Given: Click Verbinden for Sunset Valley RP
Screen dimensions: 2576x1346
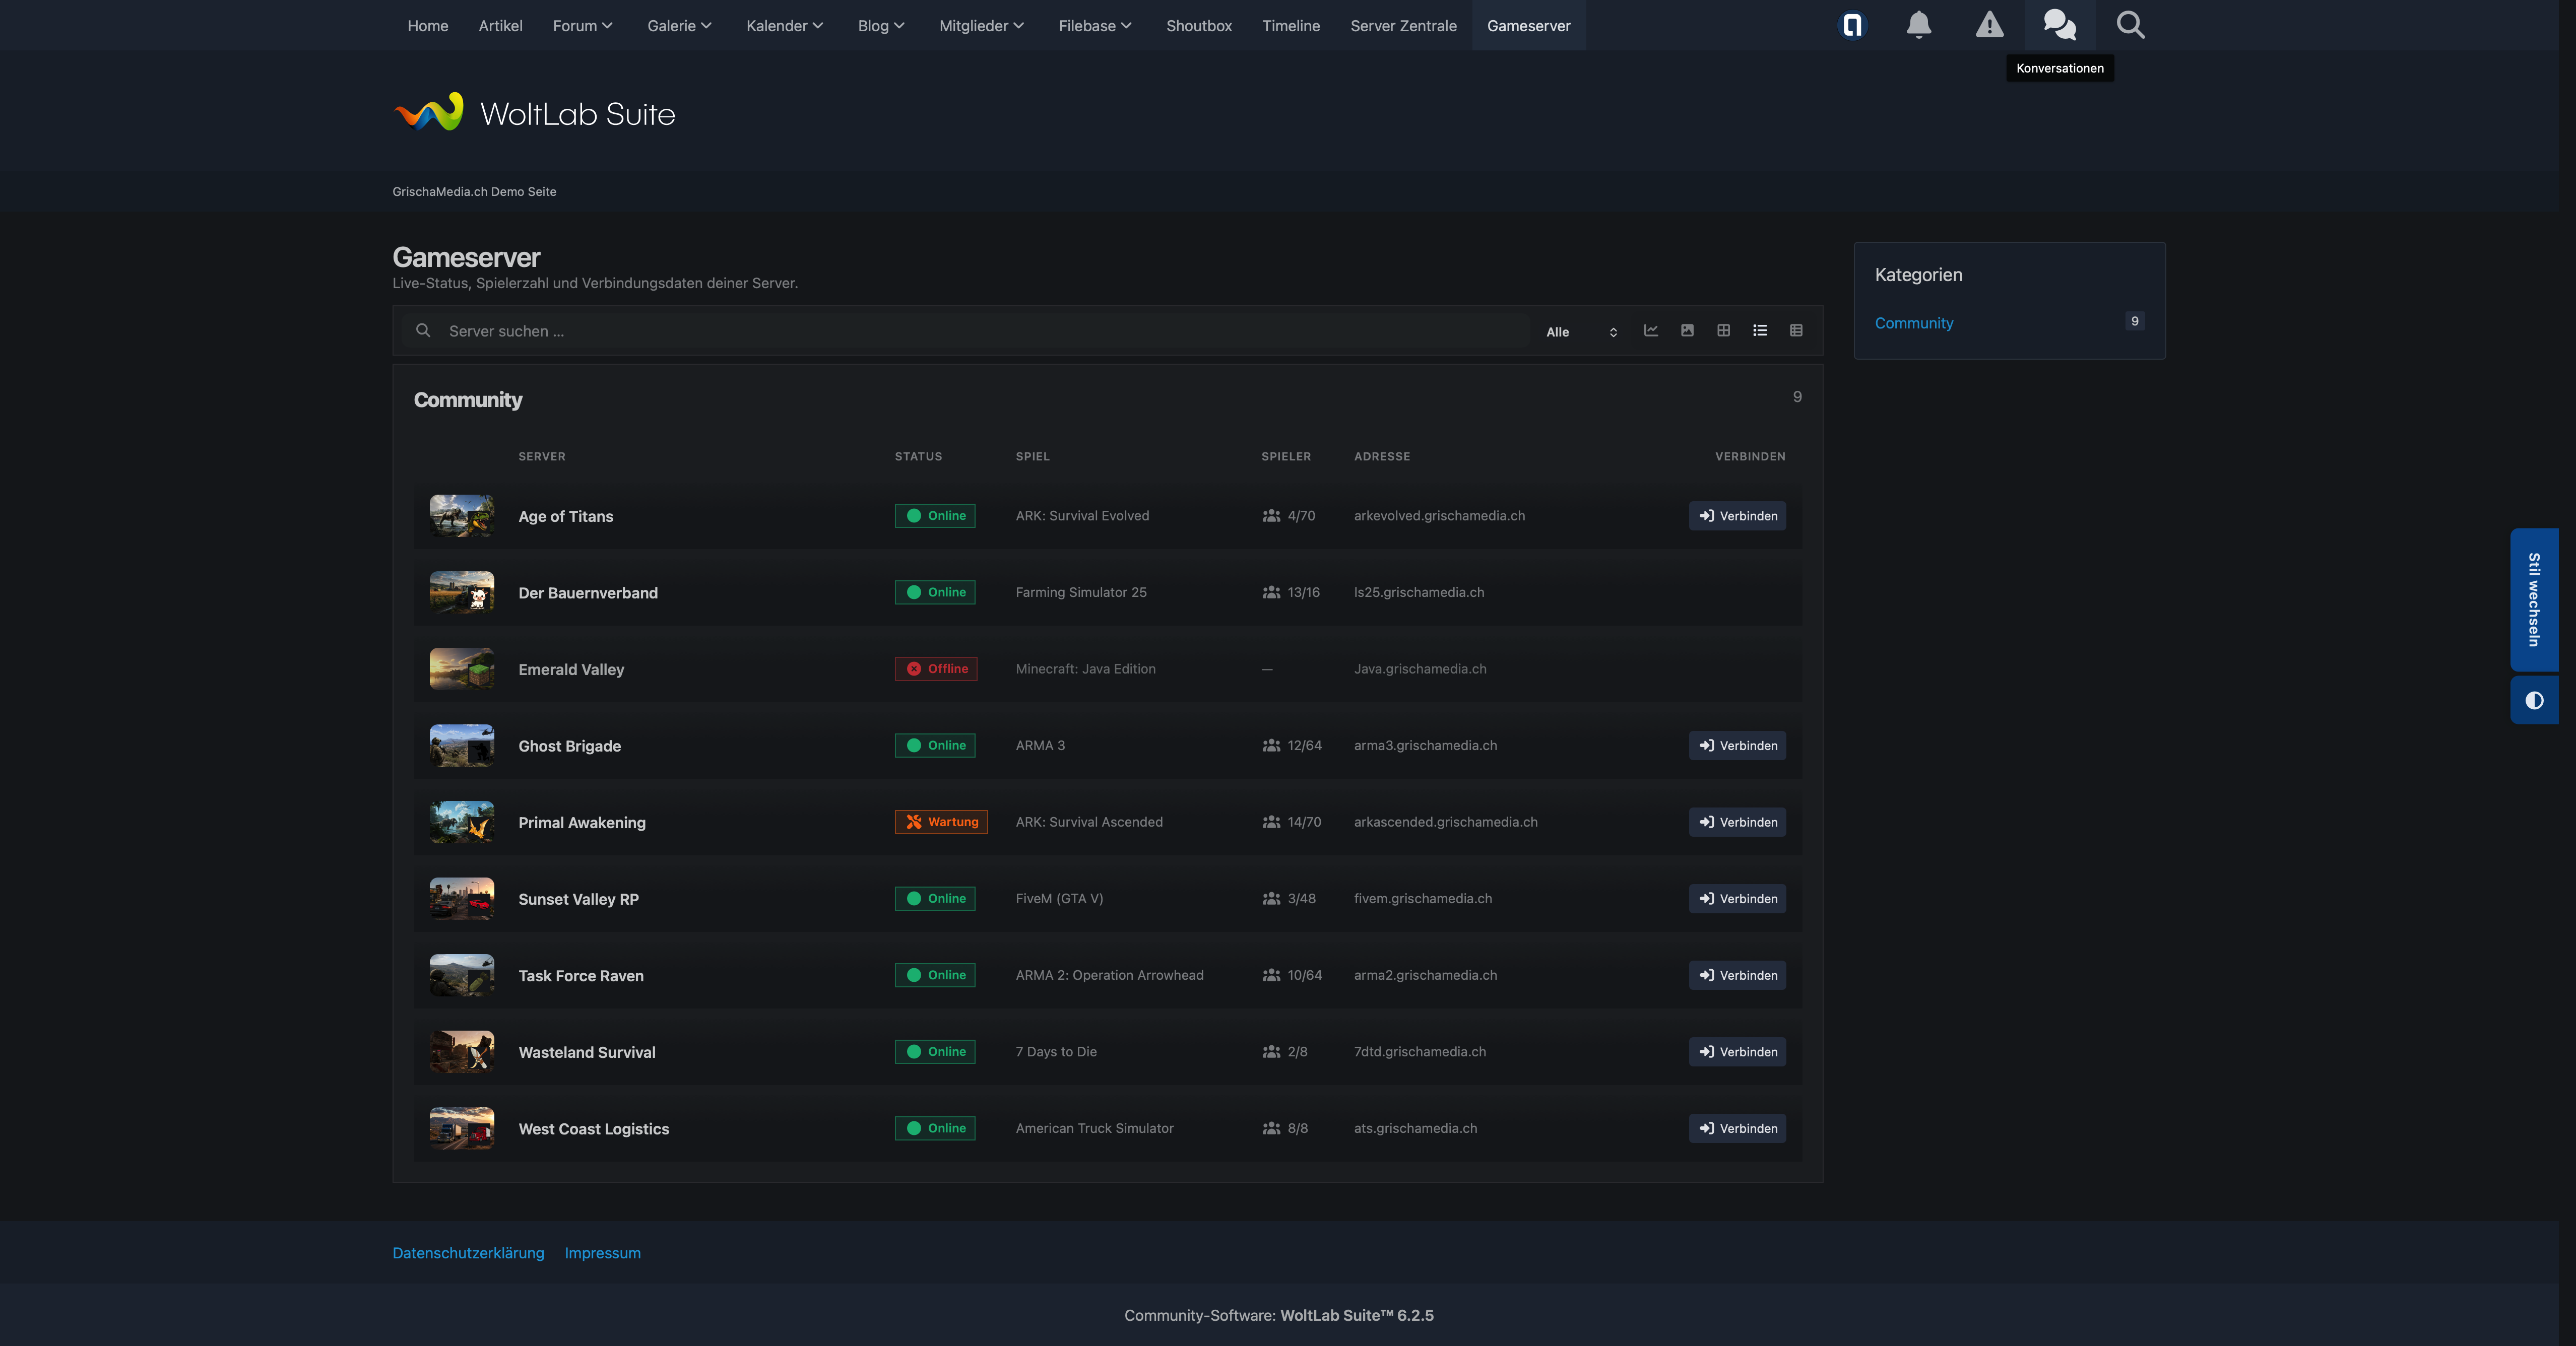Looking at the screenshot, I should click(1737, 899).
